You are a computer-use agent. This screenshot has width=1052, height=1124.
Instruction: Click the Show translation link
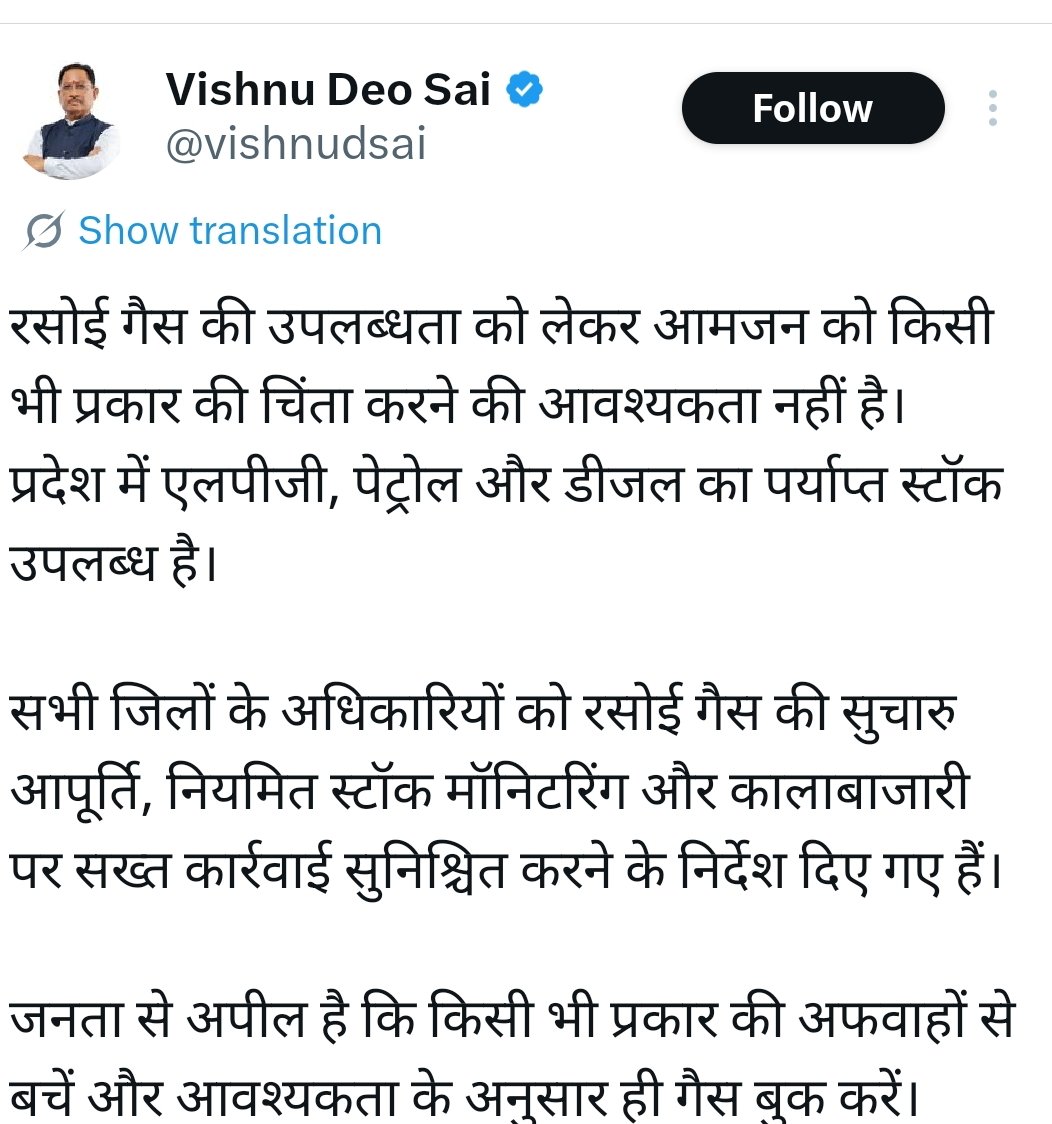coord(230,231)
